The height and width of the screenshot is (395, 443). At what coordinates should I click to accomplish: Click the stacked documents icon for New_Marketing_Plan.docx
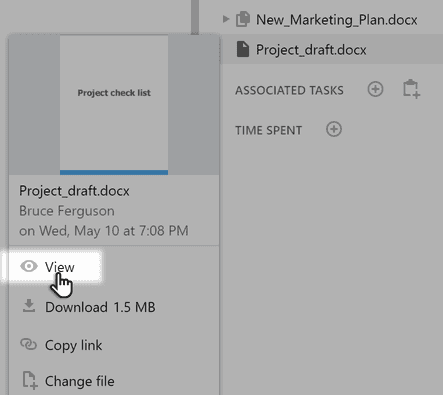243,19
